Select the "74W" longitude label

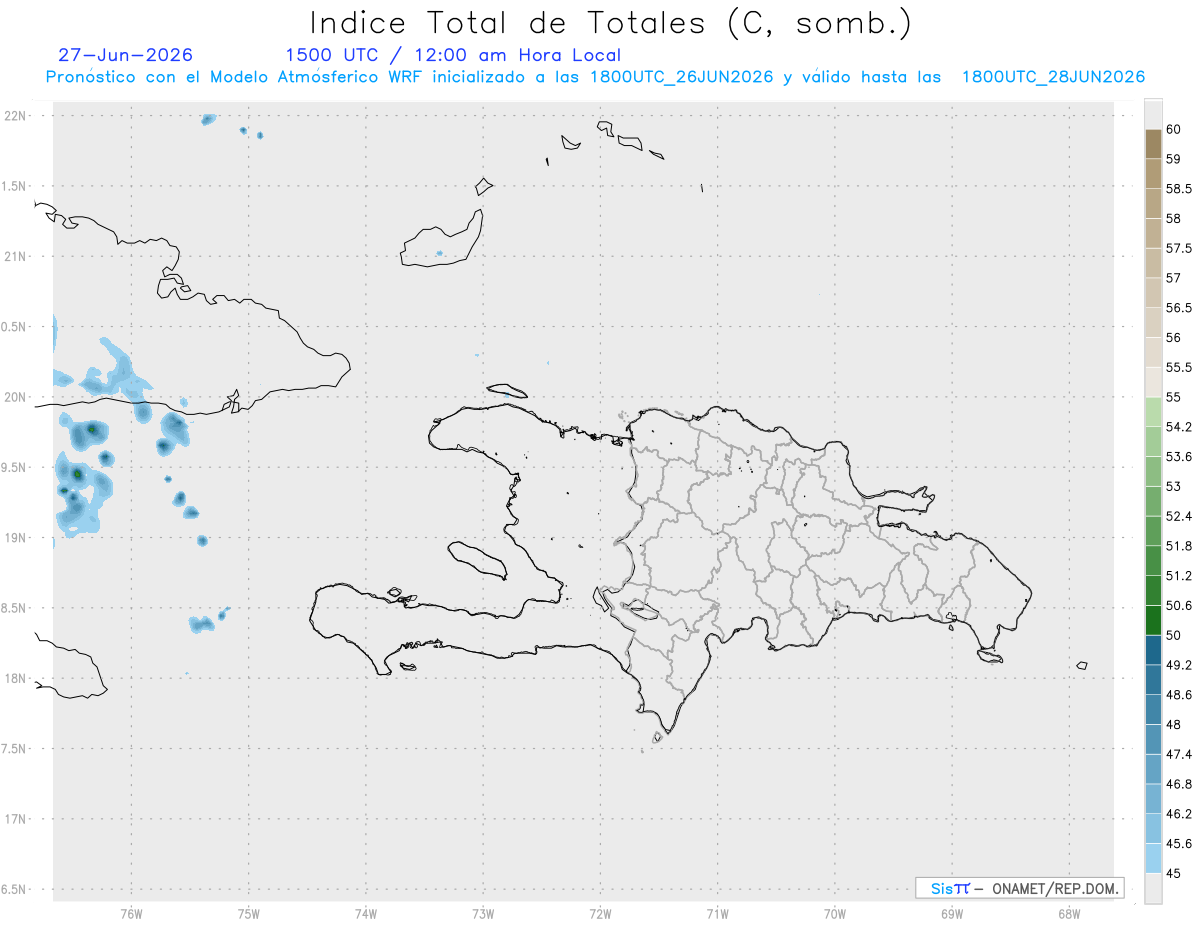point(366,913)
